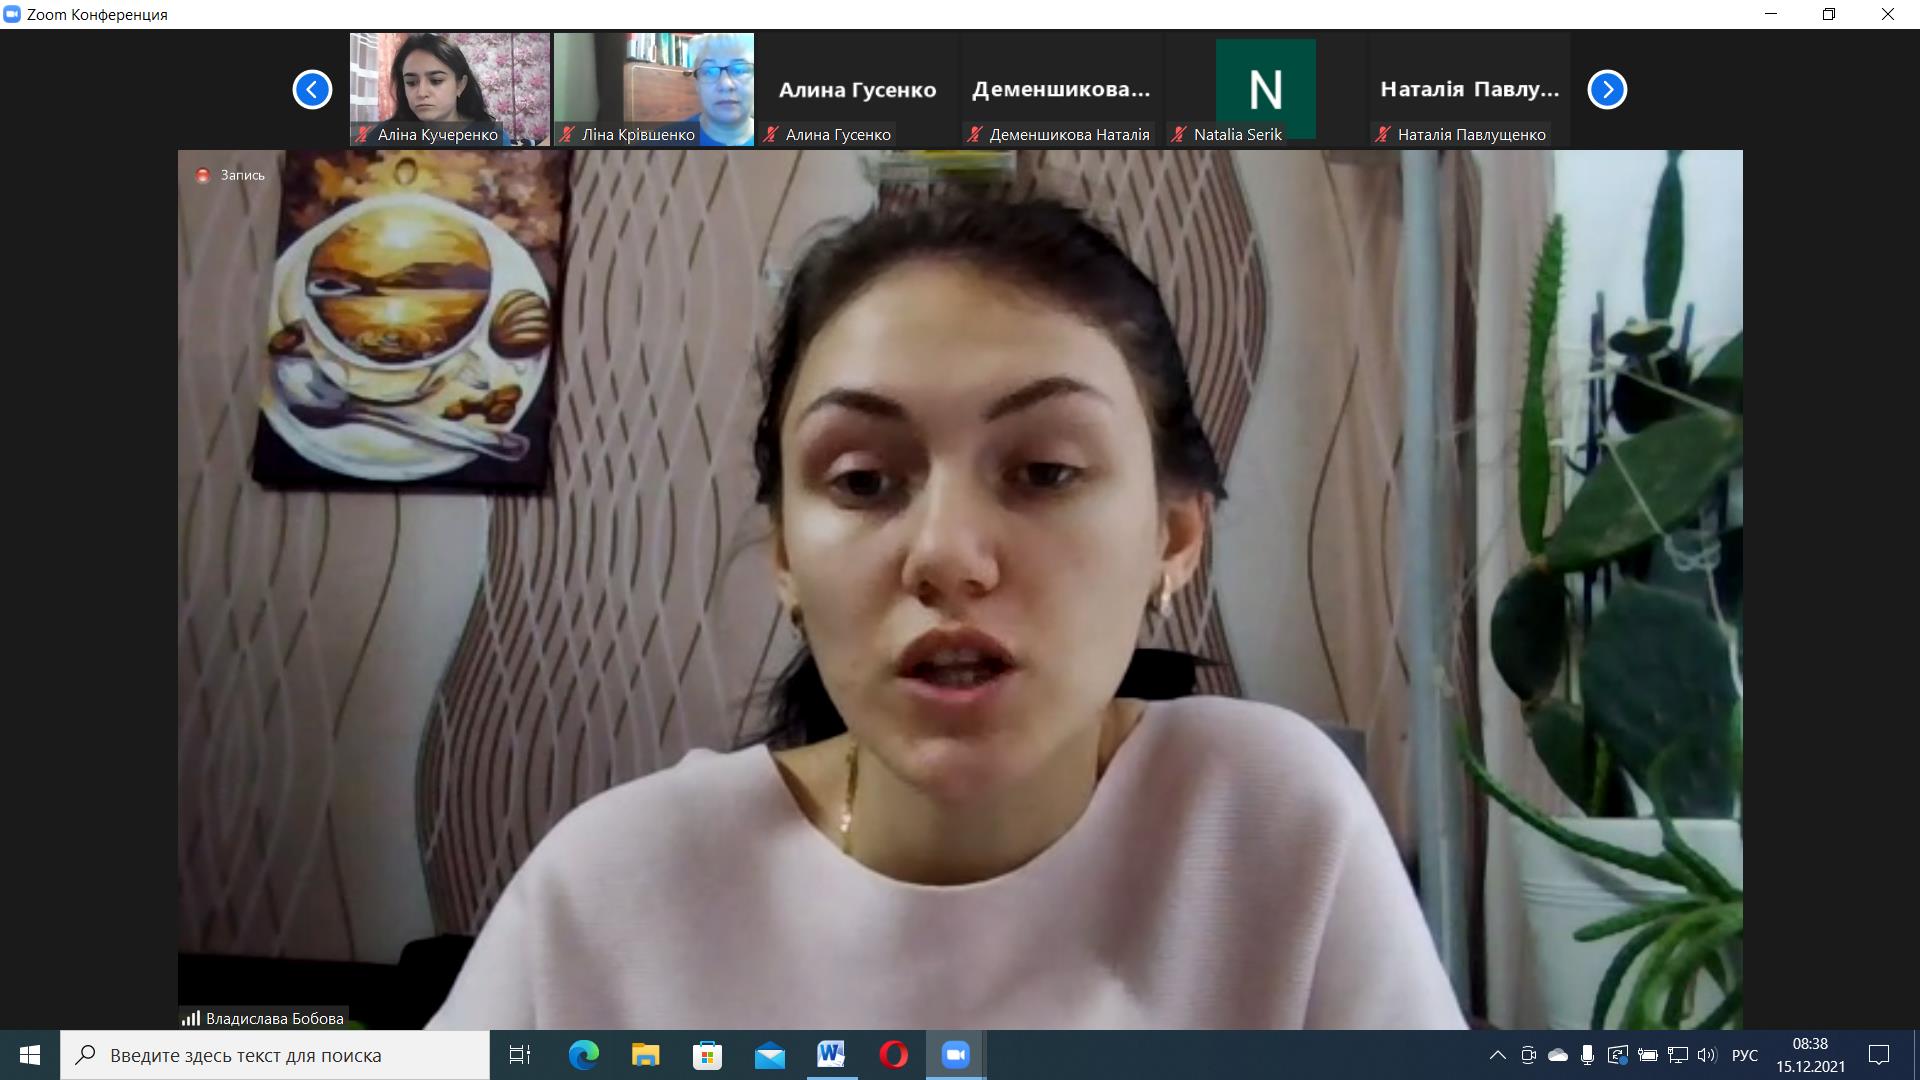Click the taskbar search box
Screen dimensions: 1920x1080
pyautogui.click(x=275, y=1055)
